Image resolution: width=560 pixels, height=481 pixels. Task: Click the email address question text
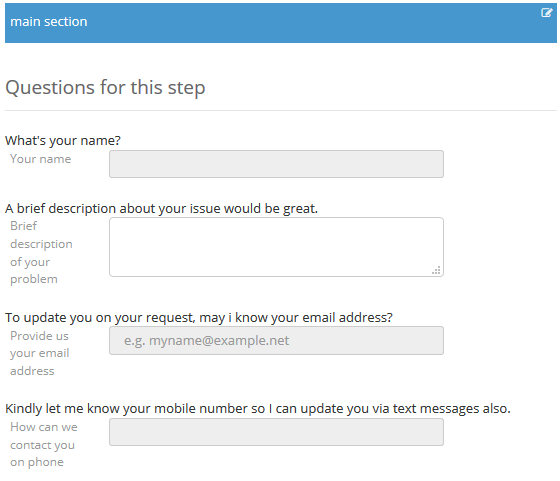pos(199,317)
